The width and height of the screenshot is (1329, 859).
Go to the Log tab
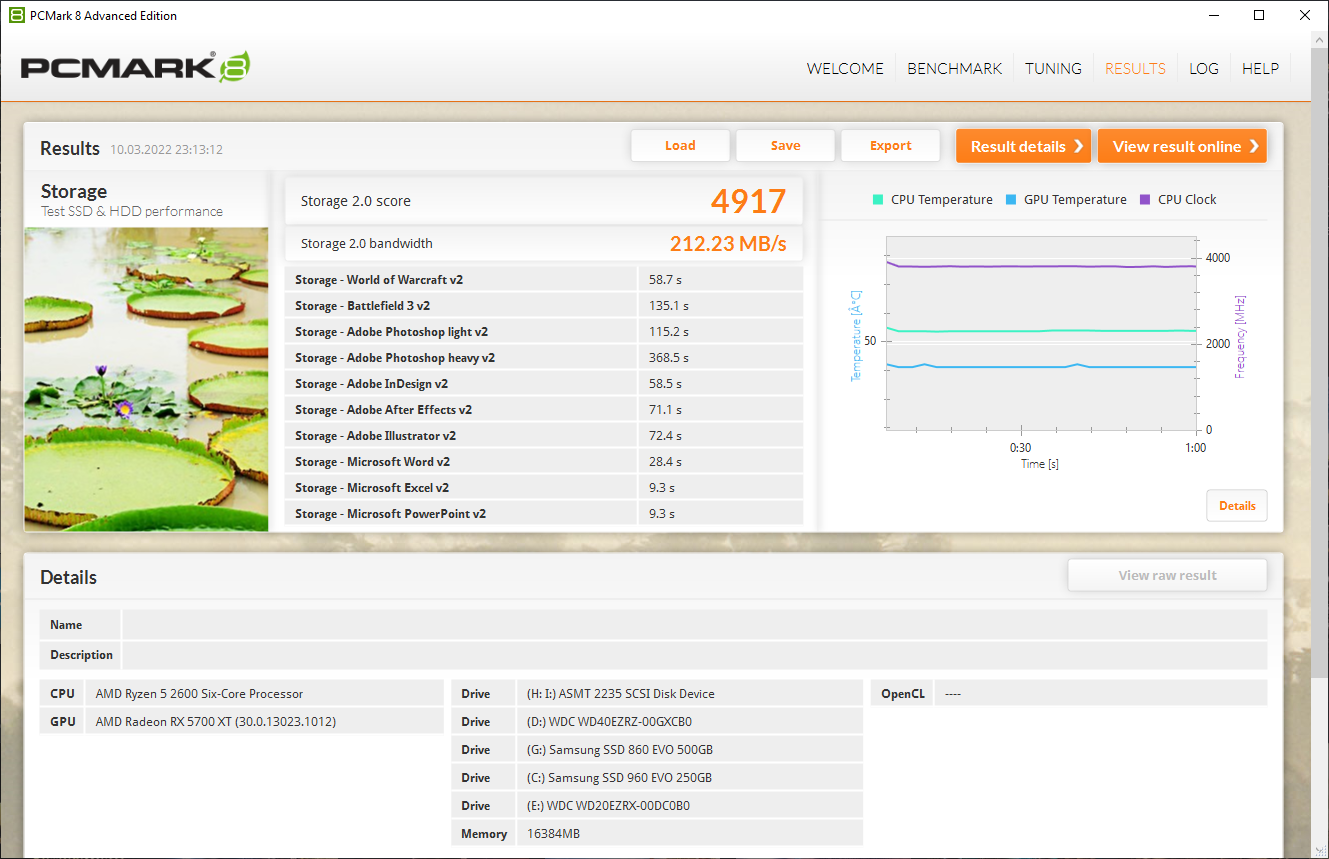pos(1204,68)
